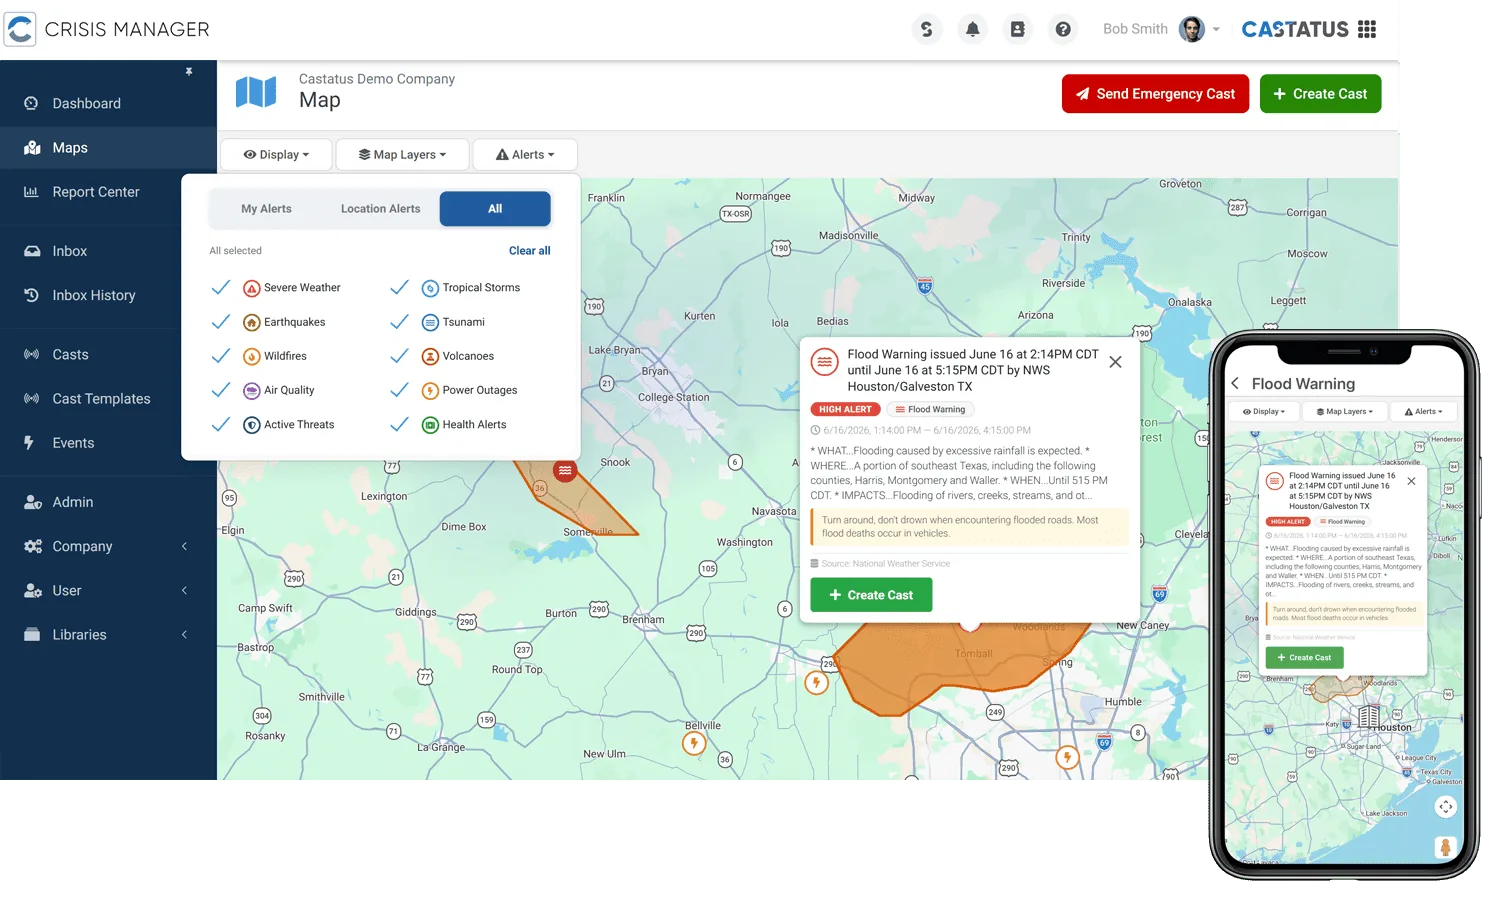The image size is (1500, 900).
Task: Tap Create Cast on the phone screen
Action: point(1305,657)
